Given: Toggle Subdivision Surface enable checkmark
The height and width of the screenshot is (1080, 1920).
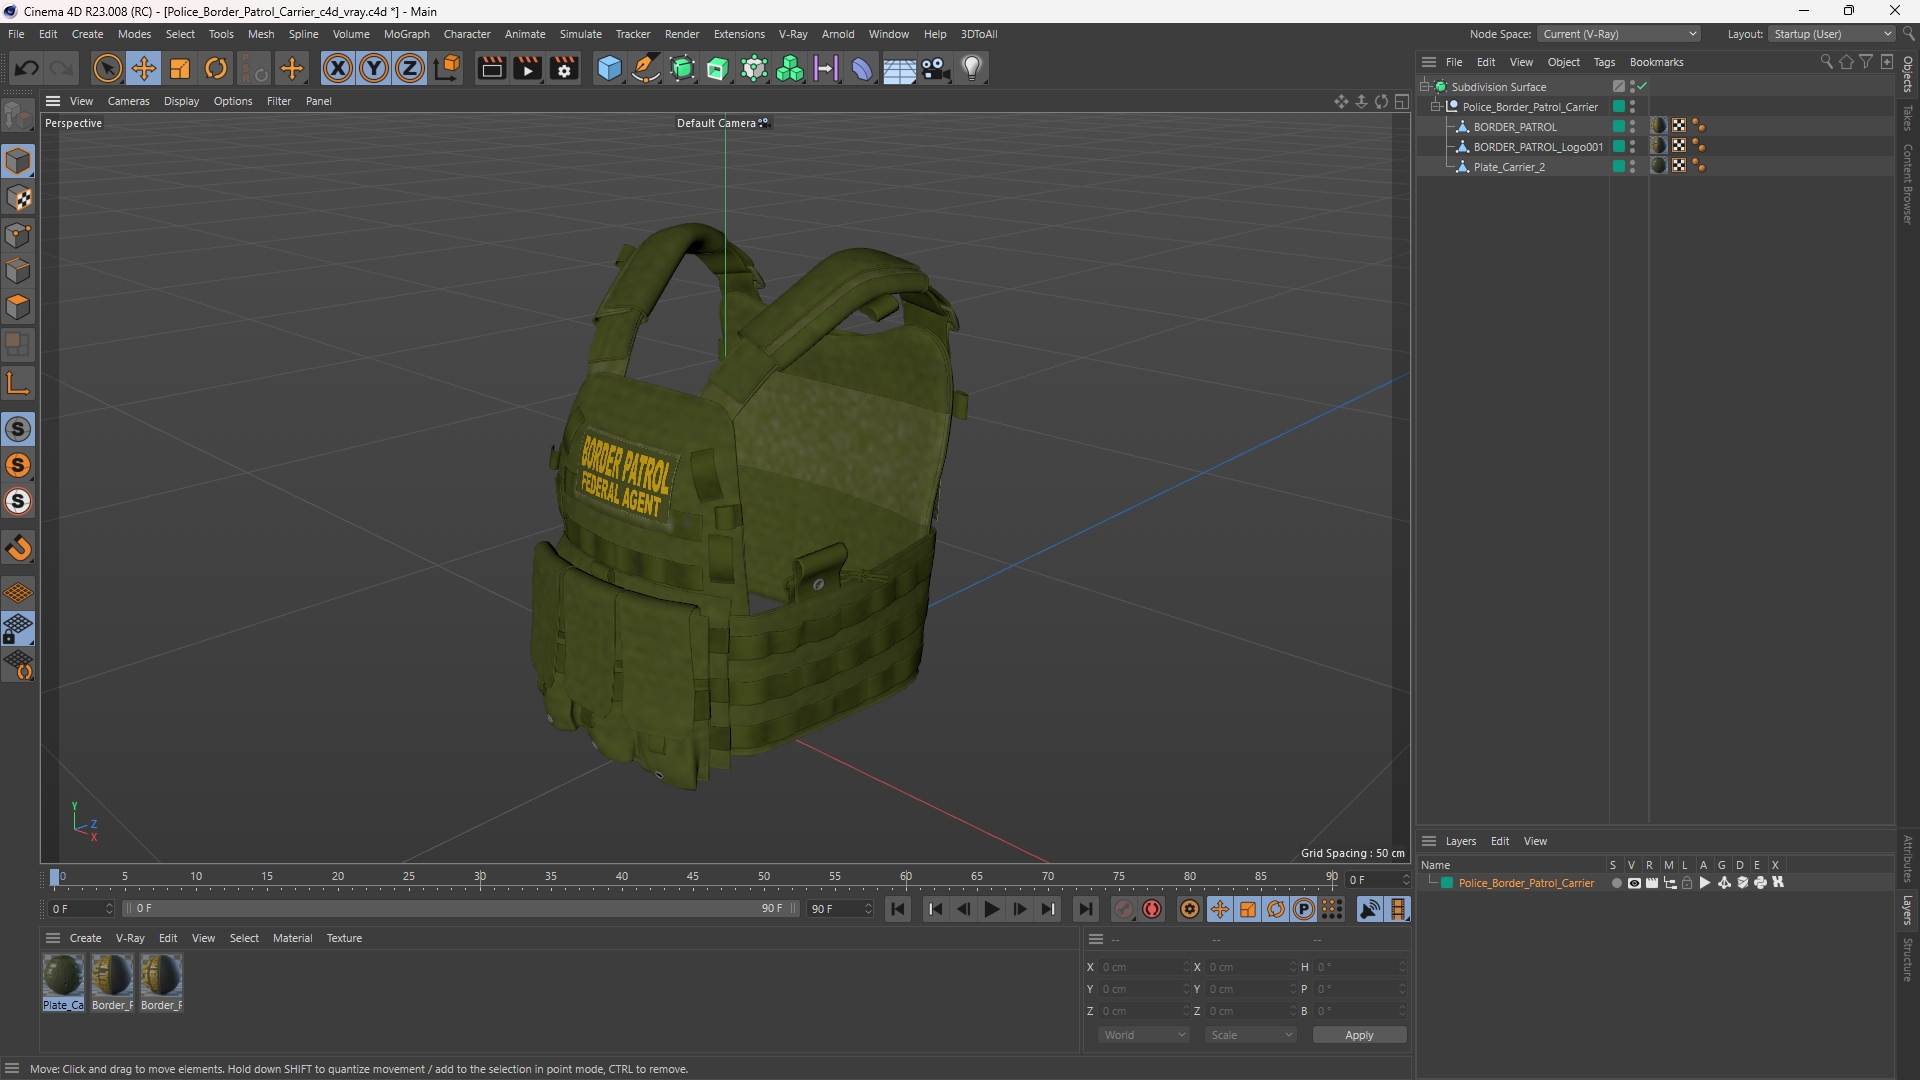Looking at the screenshot, I should pyautogui.click(x=1642, y=87).
